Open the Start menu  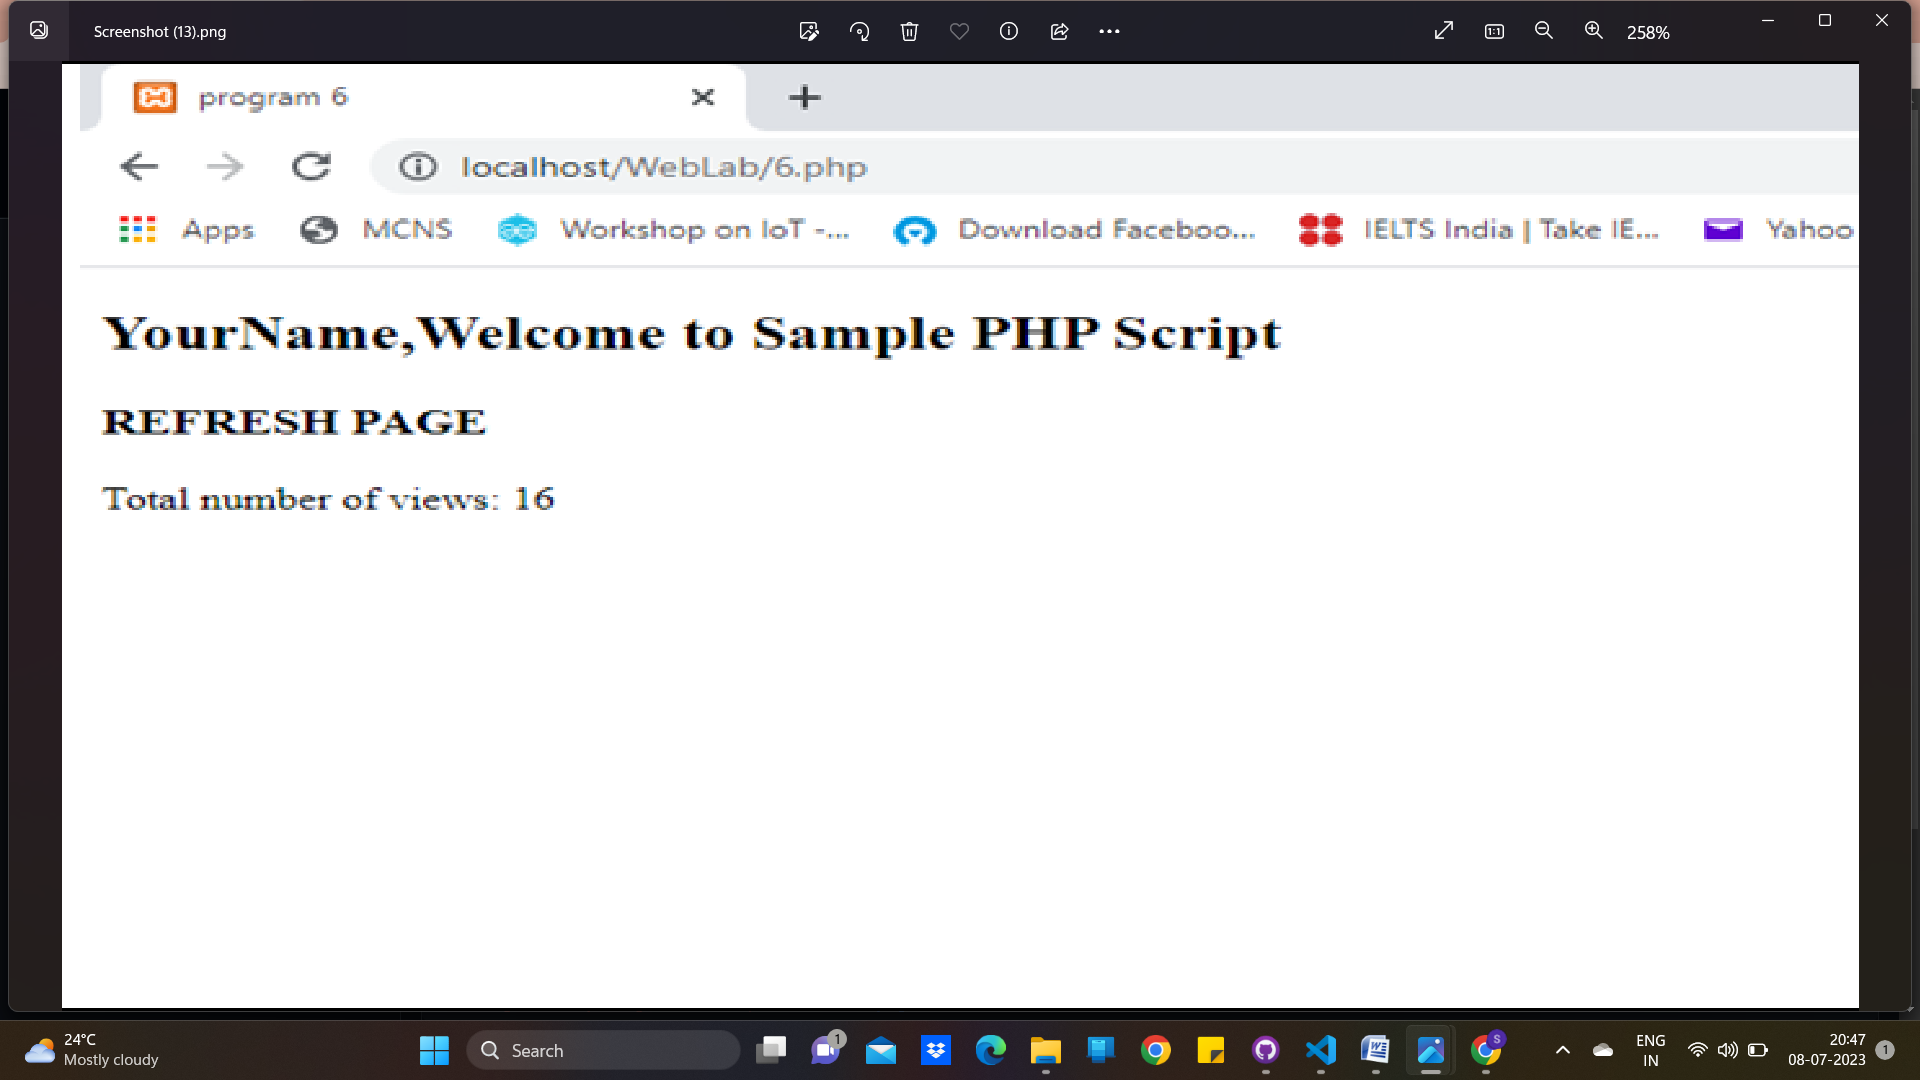pyautogui.click(x=434, y=1050)
